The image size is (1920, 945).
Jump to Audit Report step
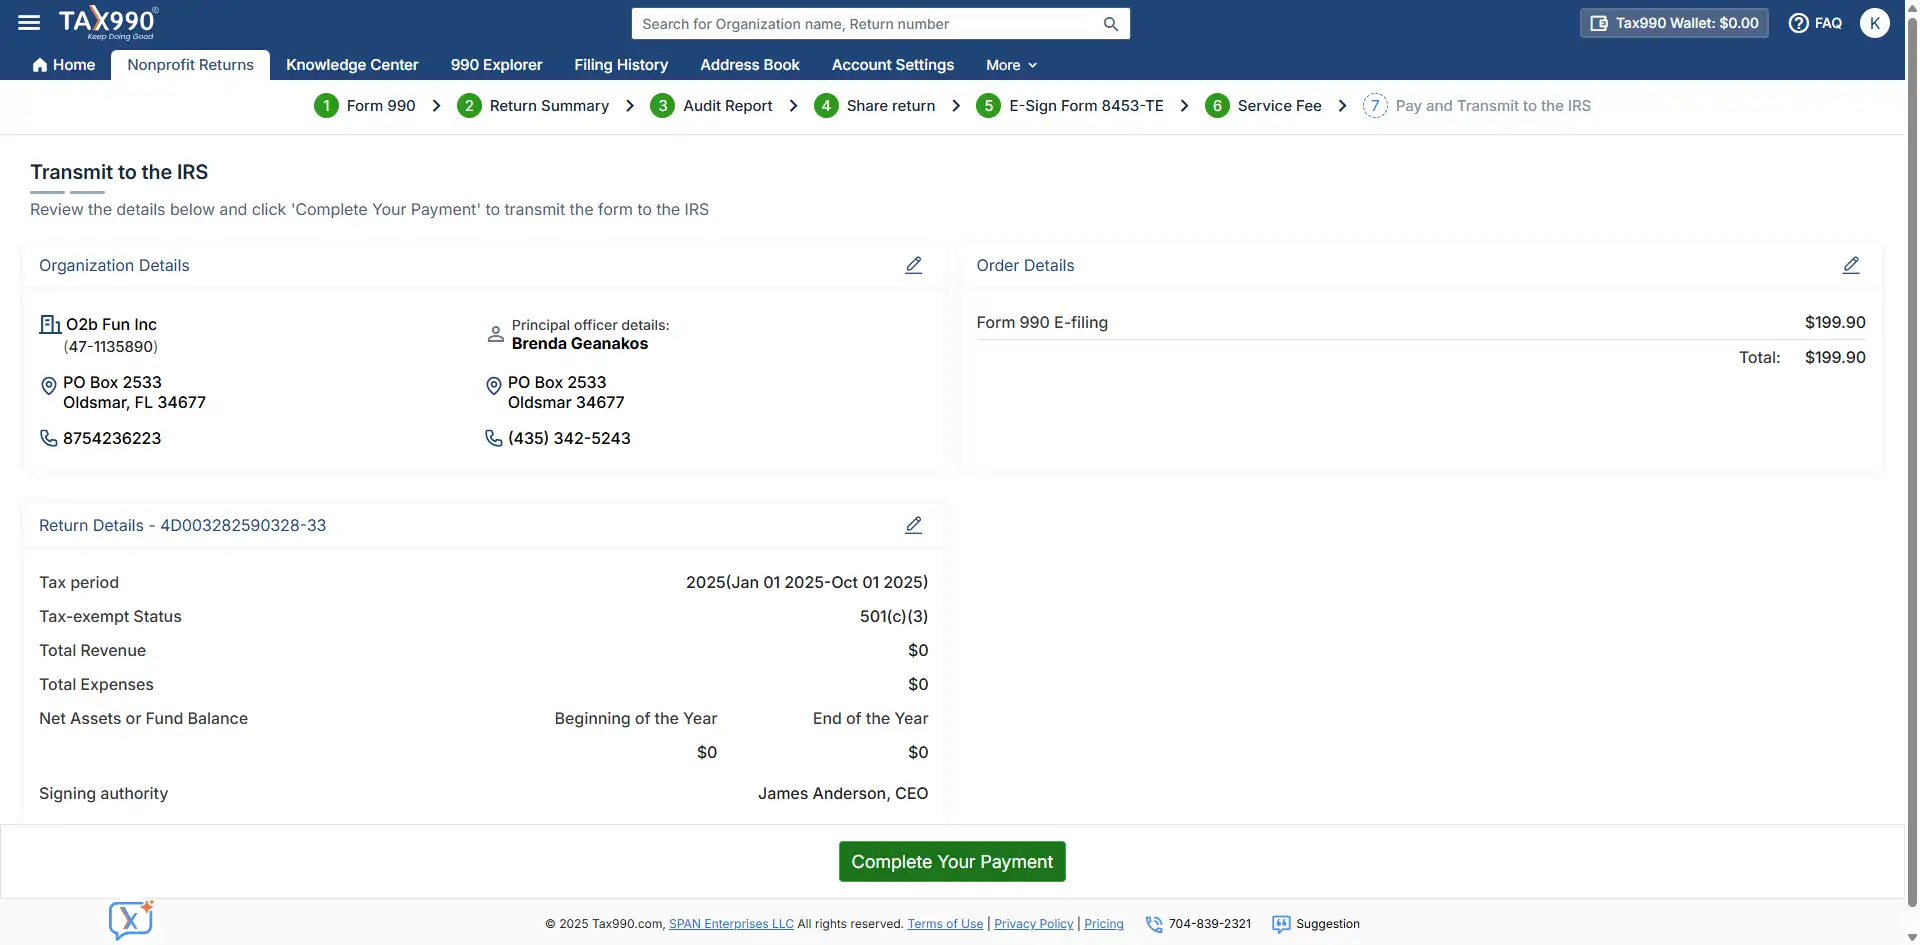pyautogui.click(x=711, y=106)
